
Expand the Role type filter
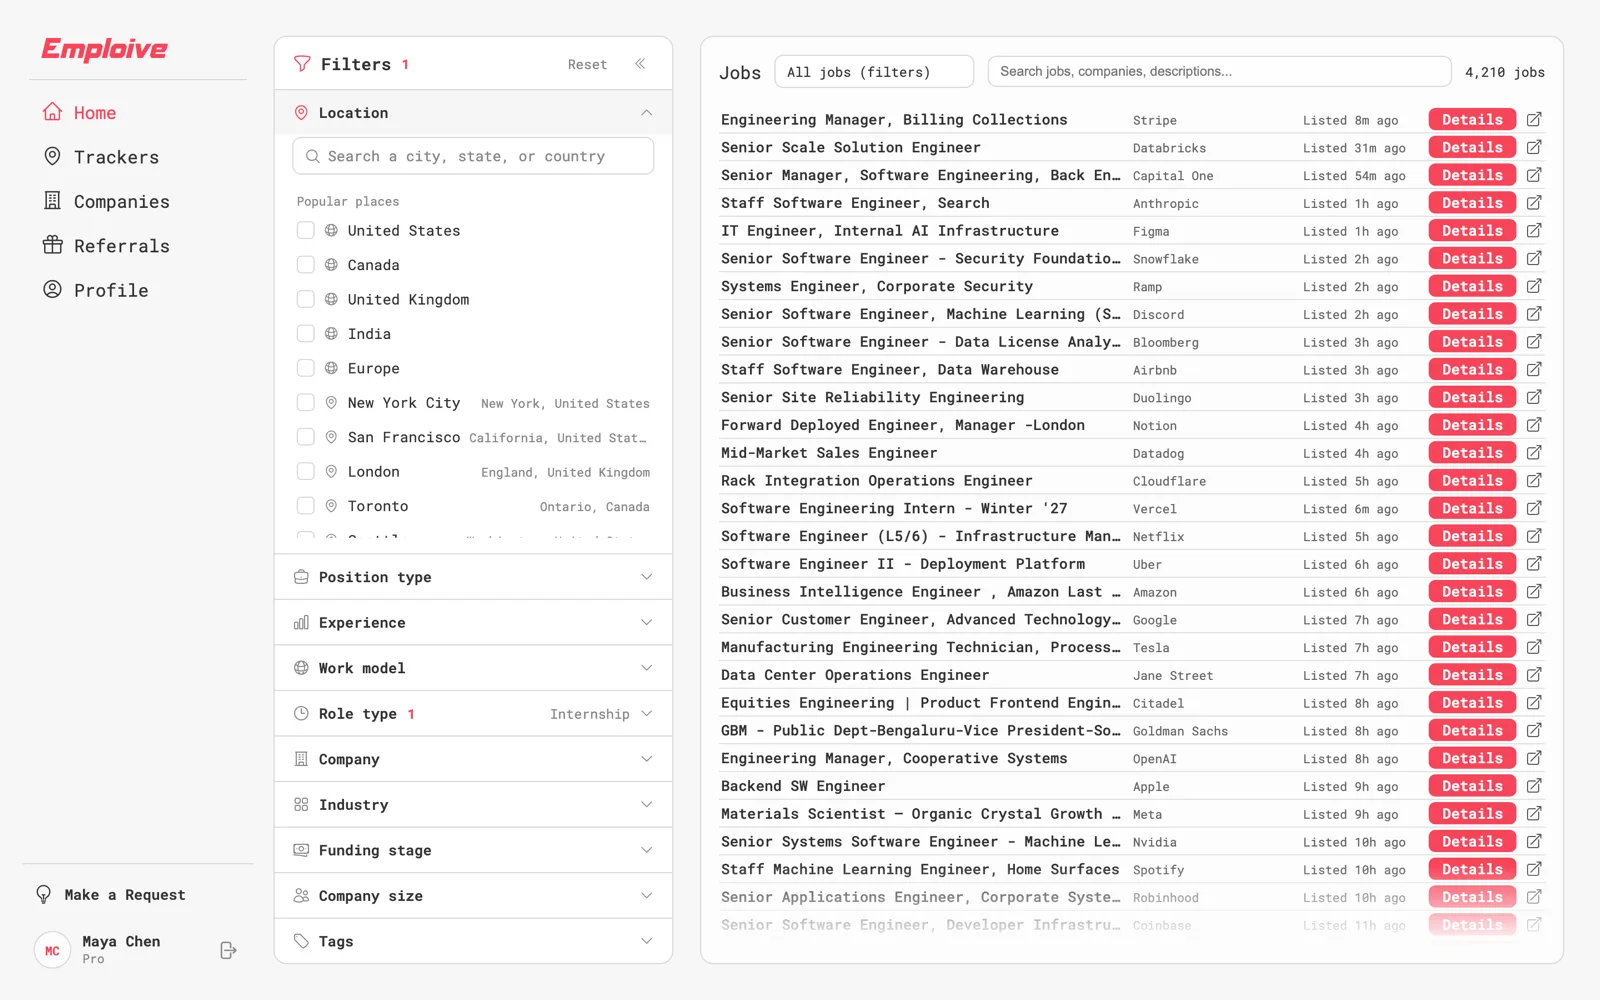tap(473, 714)
